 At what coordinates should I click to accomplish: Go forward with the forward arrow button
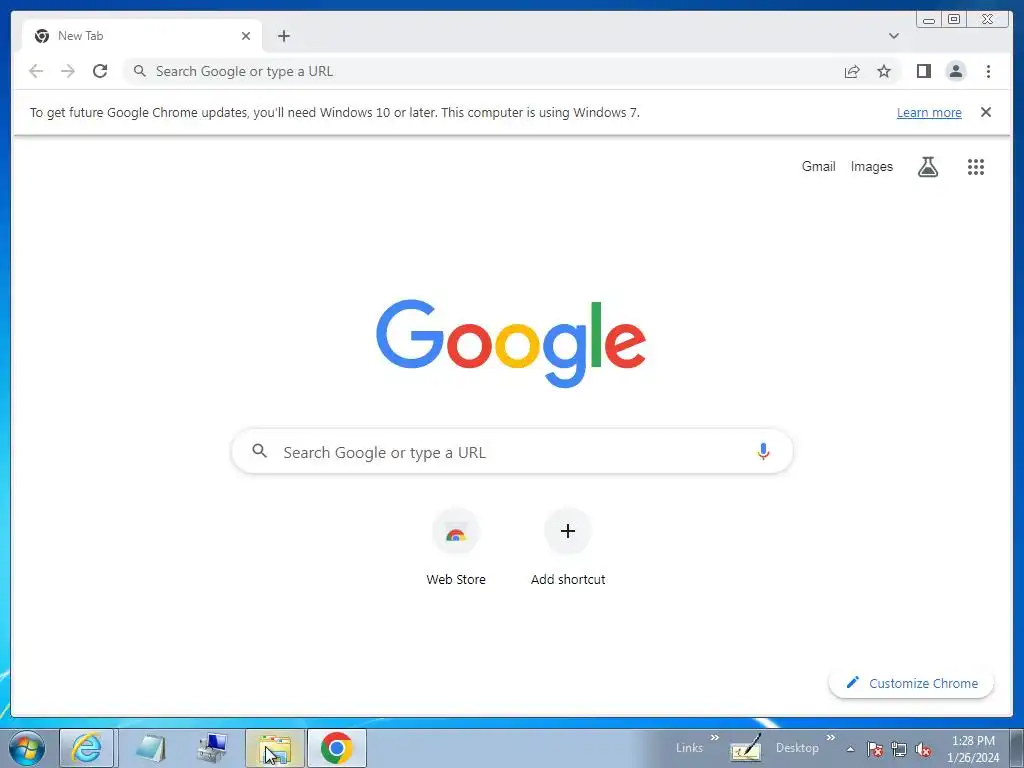(68, 71)
